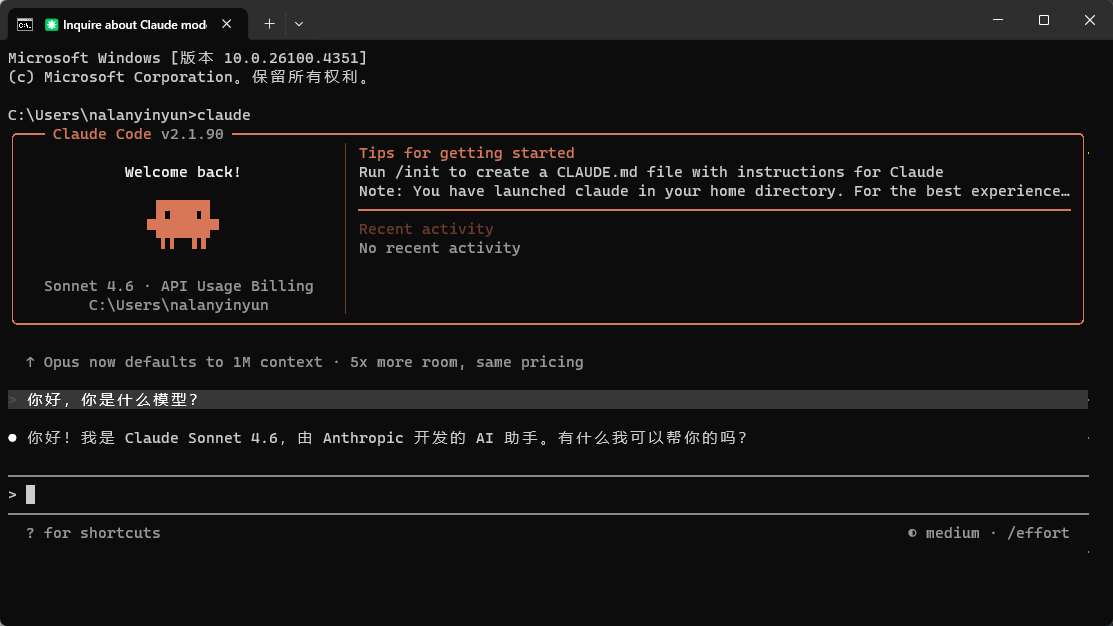
Task: Click the 'Tips for getting started' heading
Action: (466, 153)
